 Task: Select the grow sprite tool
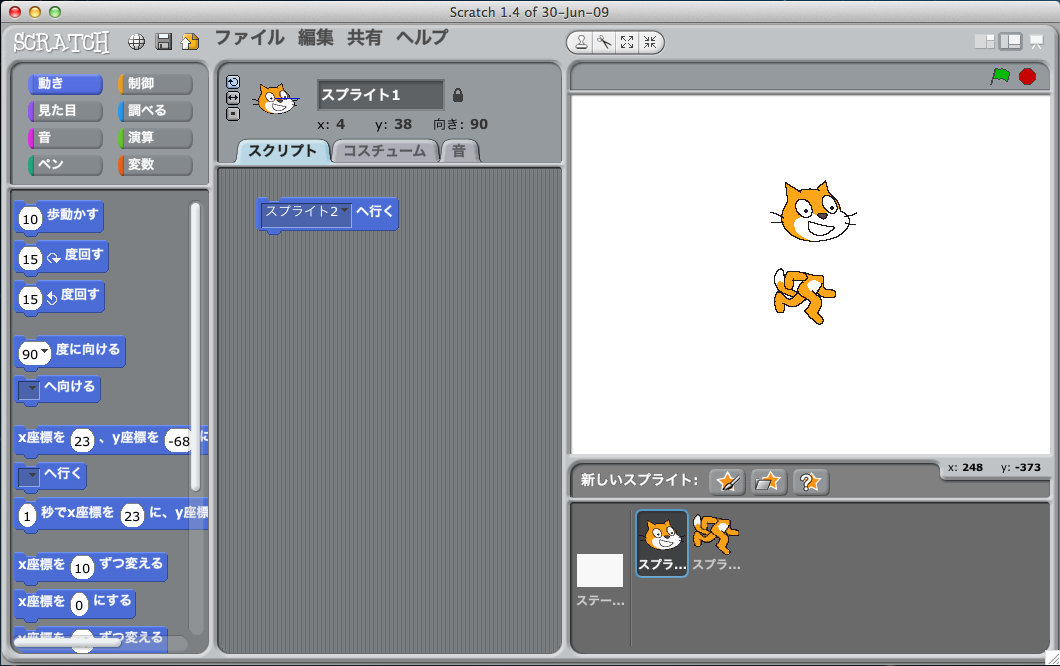(627, 43)
